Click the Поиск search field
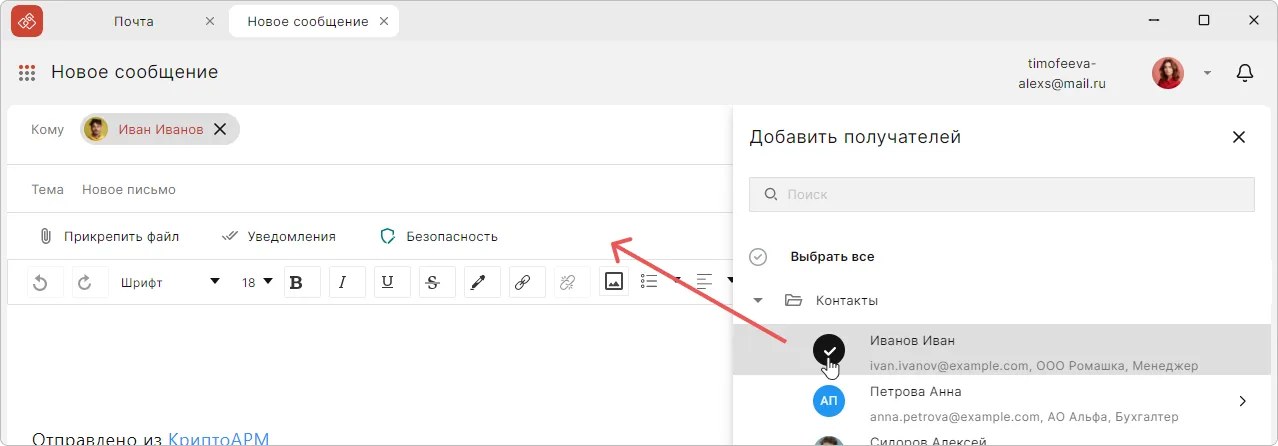 click(x=1002, y=195)
